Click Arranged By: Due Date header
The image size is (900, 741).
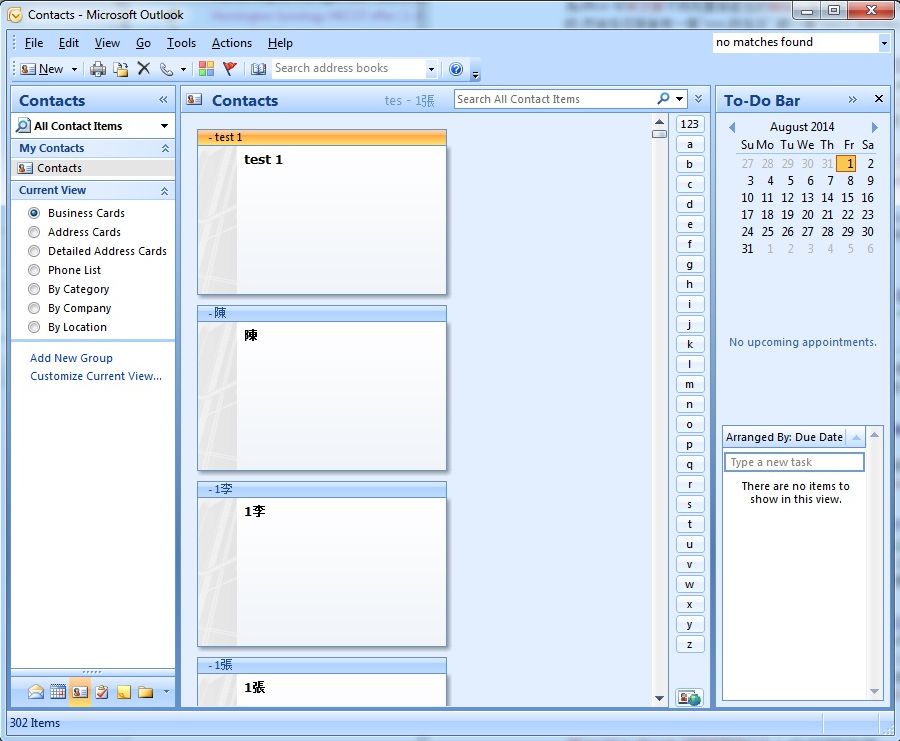pyautogui.click(x=784, y=437)
